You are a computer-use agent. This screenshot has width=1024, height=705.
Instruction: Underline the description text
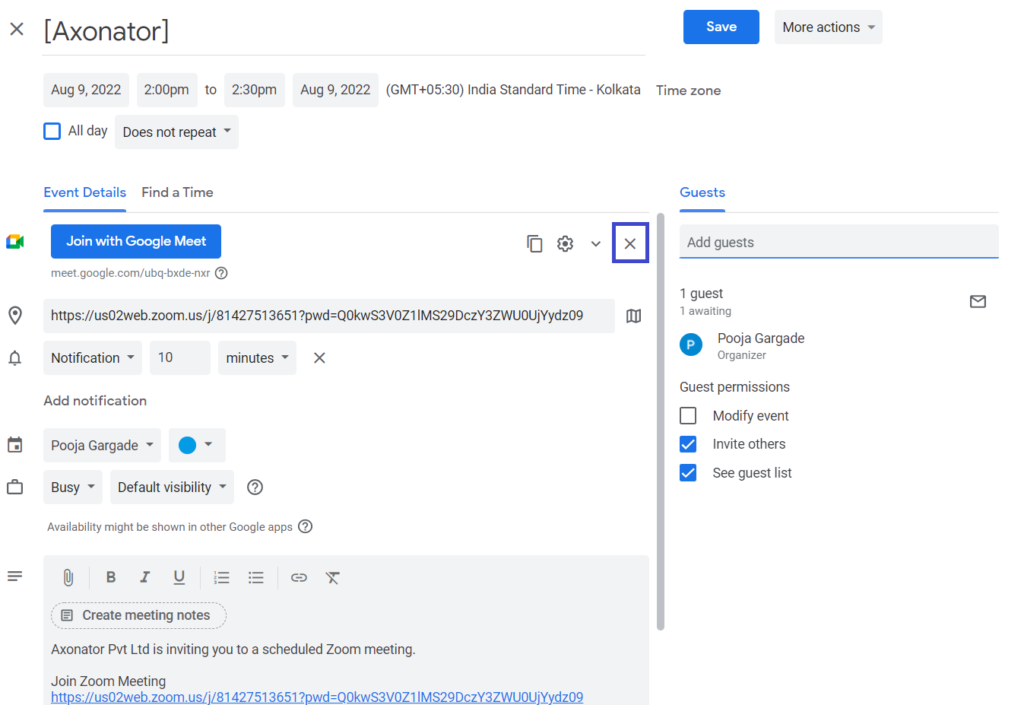click(x=178, y=577)
